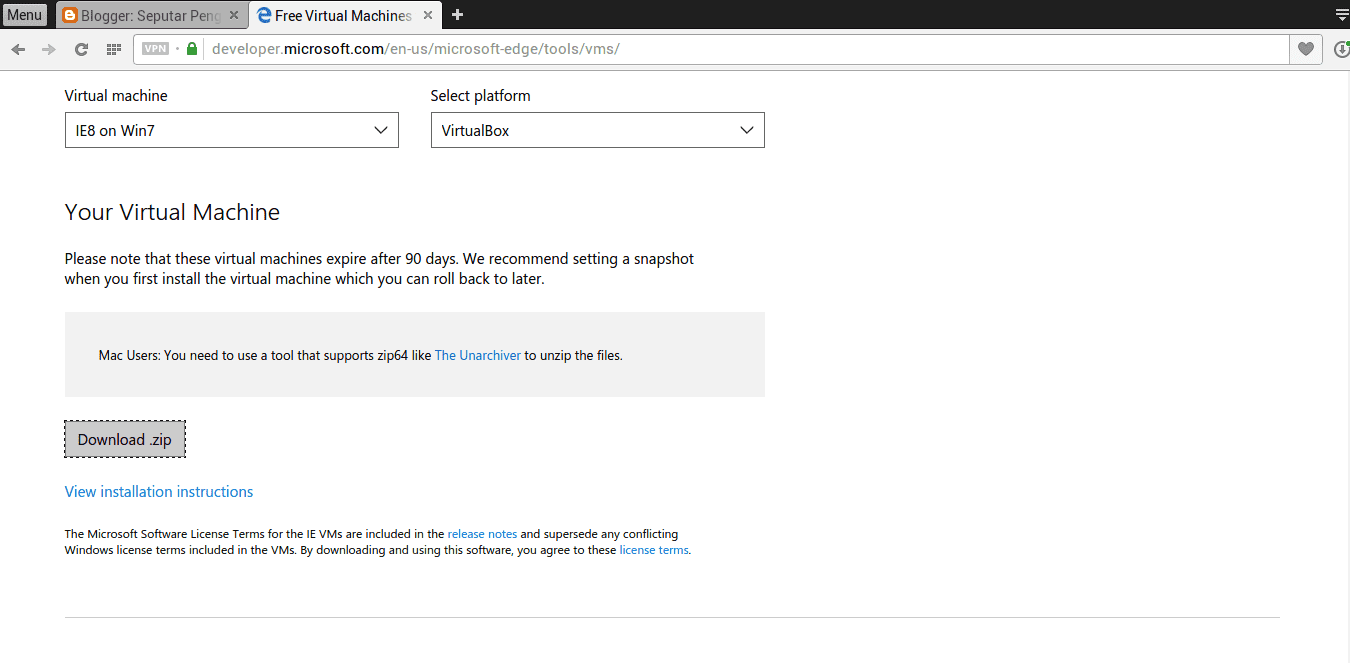1350x663 pixels.
Task: Select the Free Virtual Machines tab
Action: [x=340, y=15]
